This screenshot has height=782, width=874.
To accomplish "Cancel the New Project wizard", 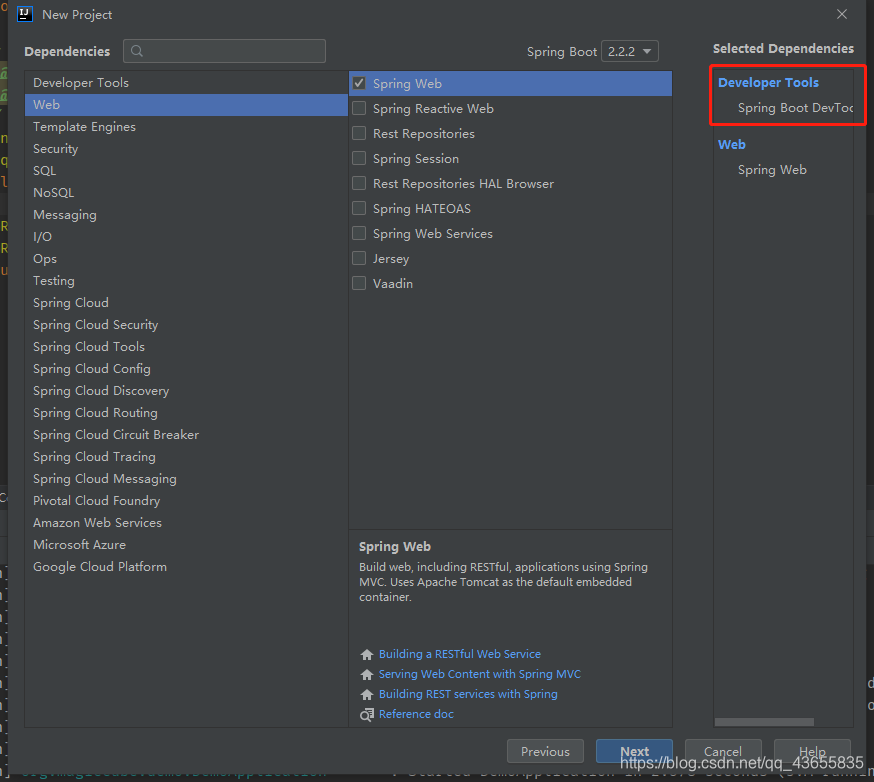I will [723, 751].
